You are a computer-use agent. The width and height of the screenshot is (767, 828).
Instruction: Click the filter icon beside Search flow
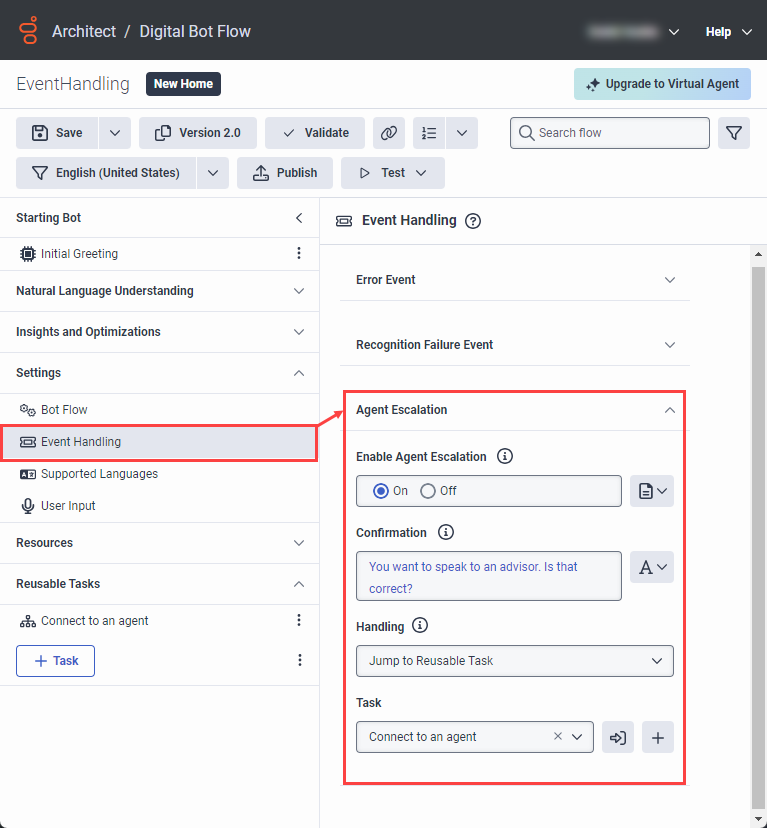pyautogui.click(x=734, y=133)
